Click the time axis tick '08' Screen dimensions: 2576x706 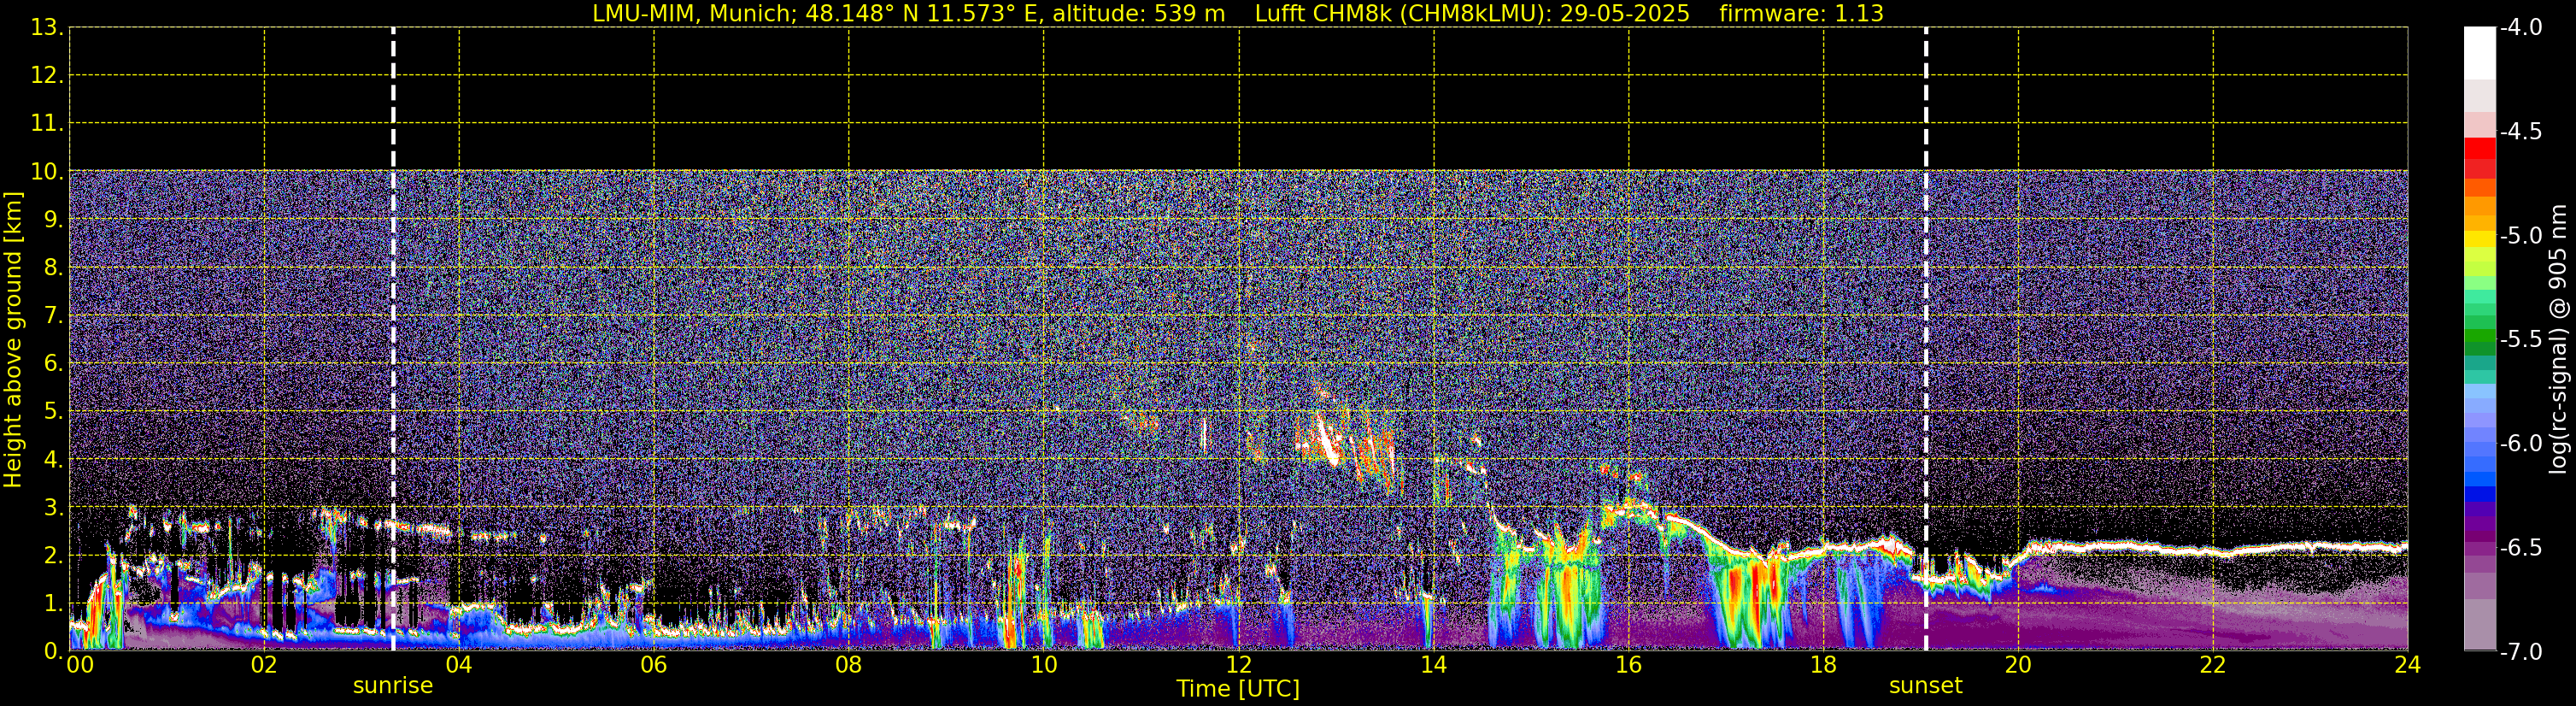tap(849, 665)
